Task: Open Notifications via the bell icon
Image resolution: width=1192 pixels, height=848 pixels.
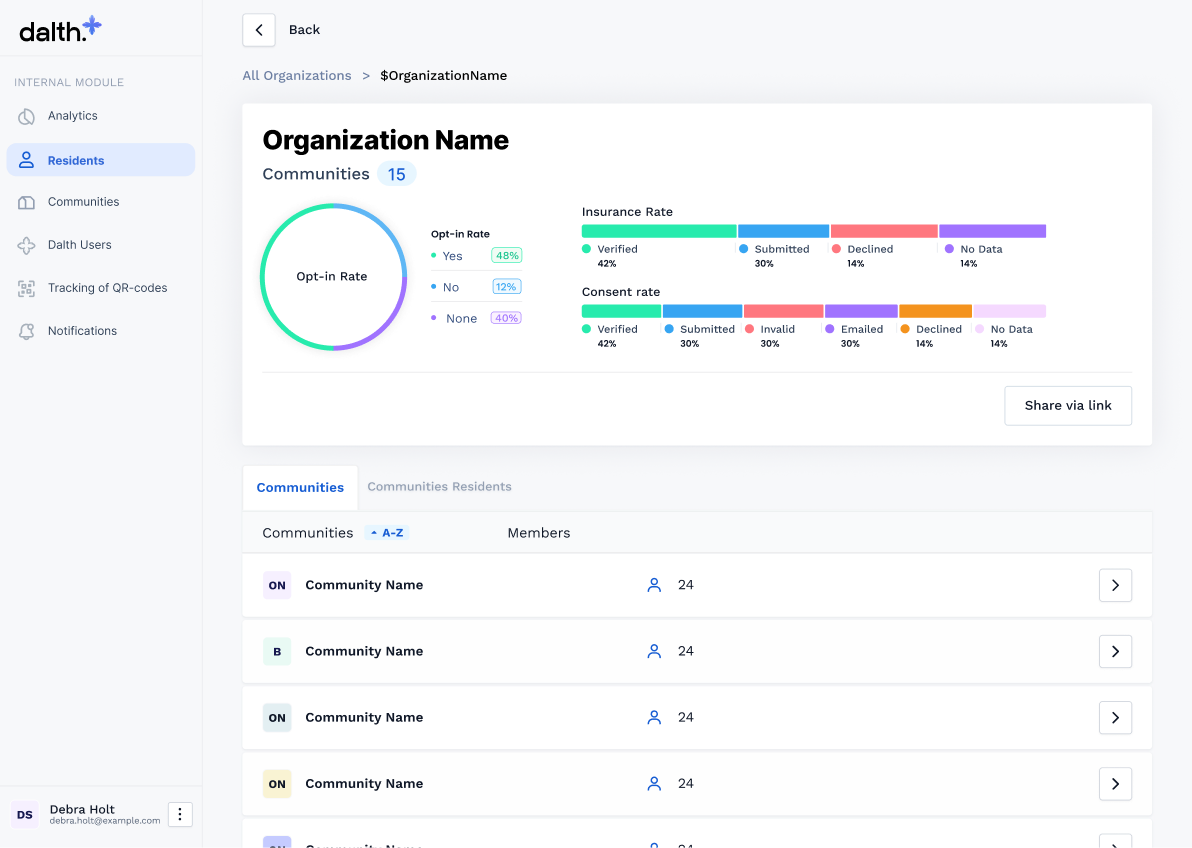Action: point(27,331)
